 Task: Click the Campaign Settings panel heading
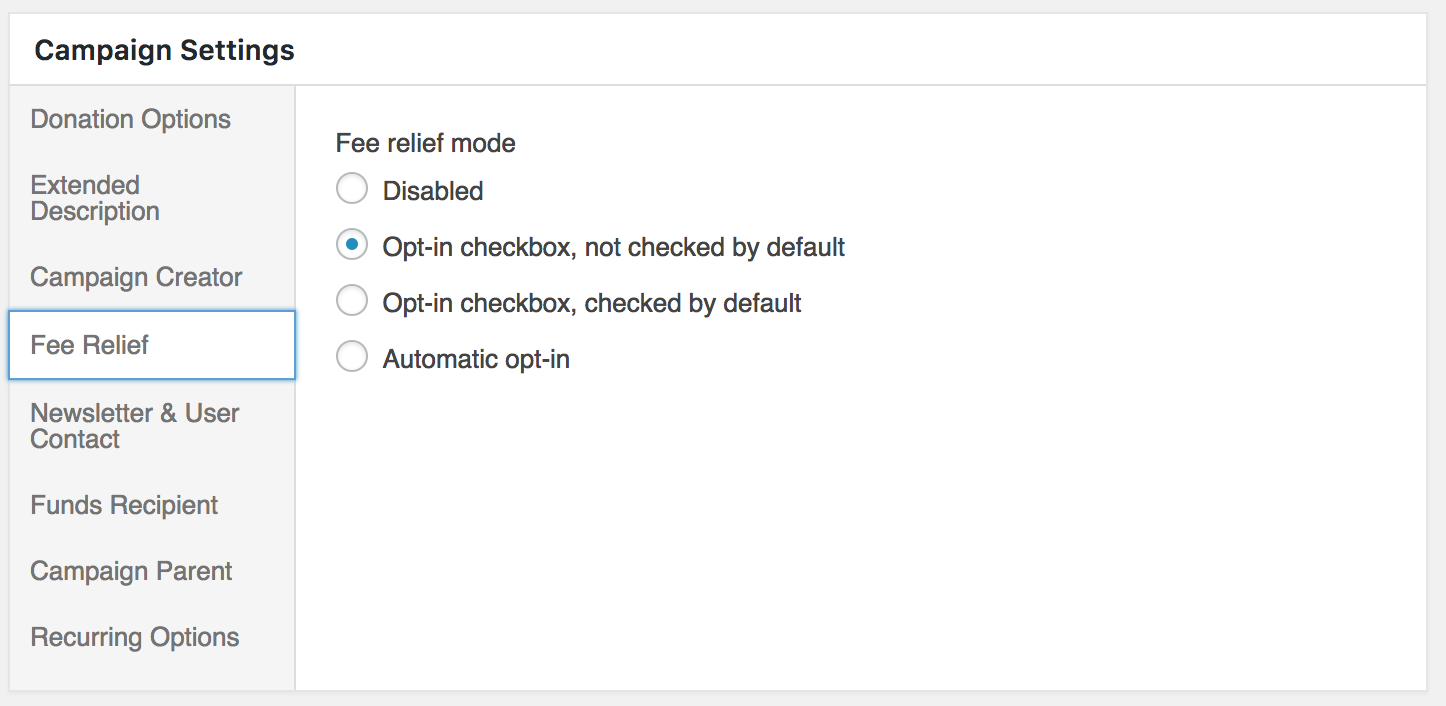[x=164, y=50]
